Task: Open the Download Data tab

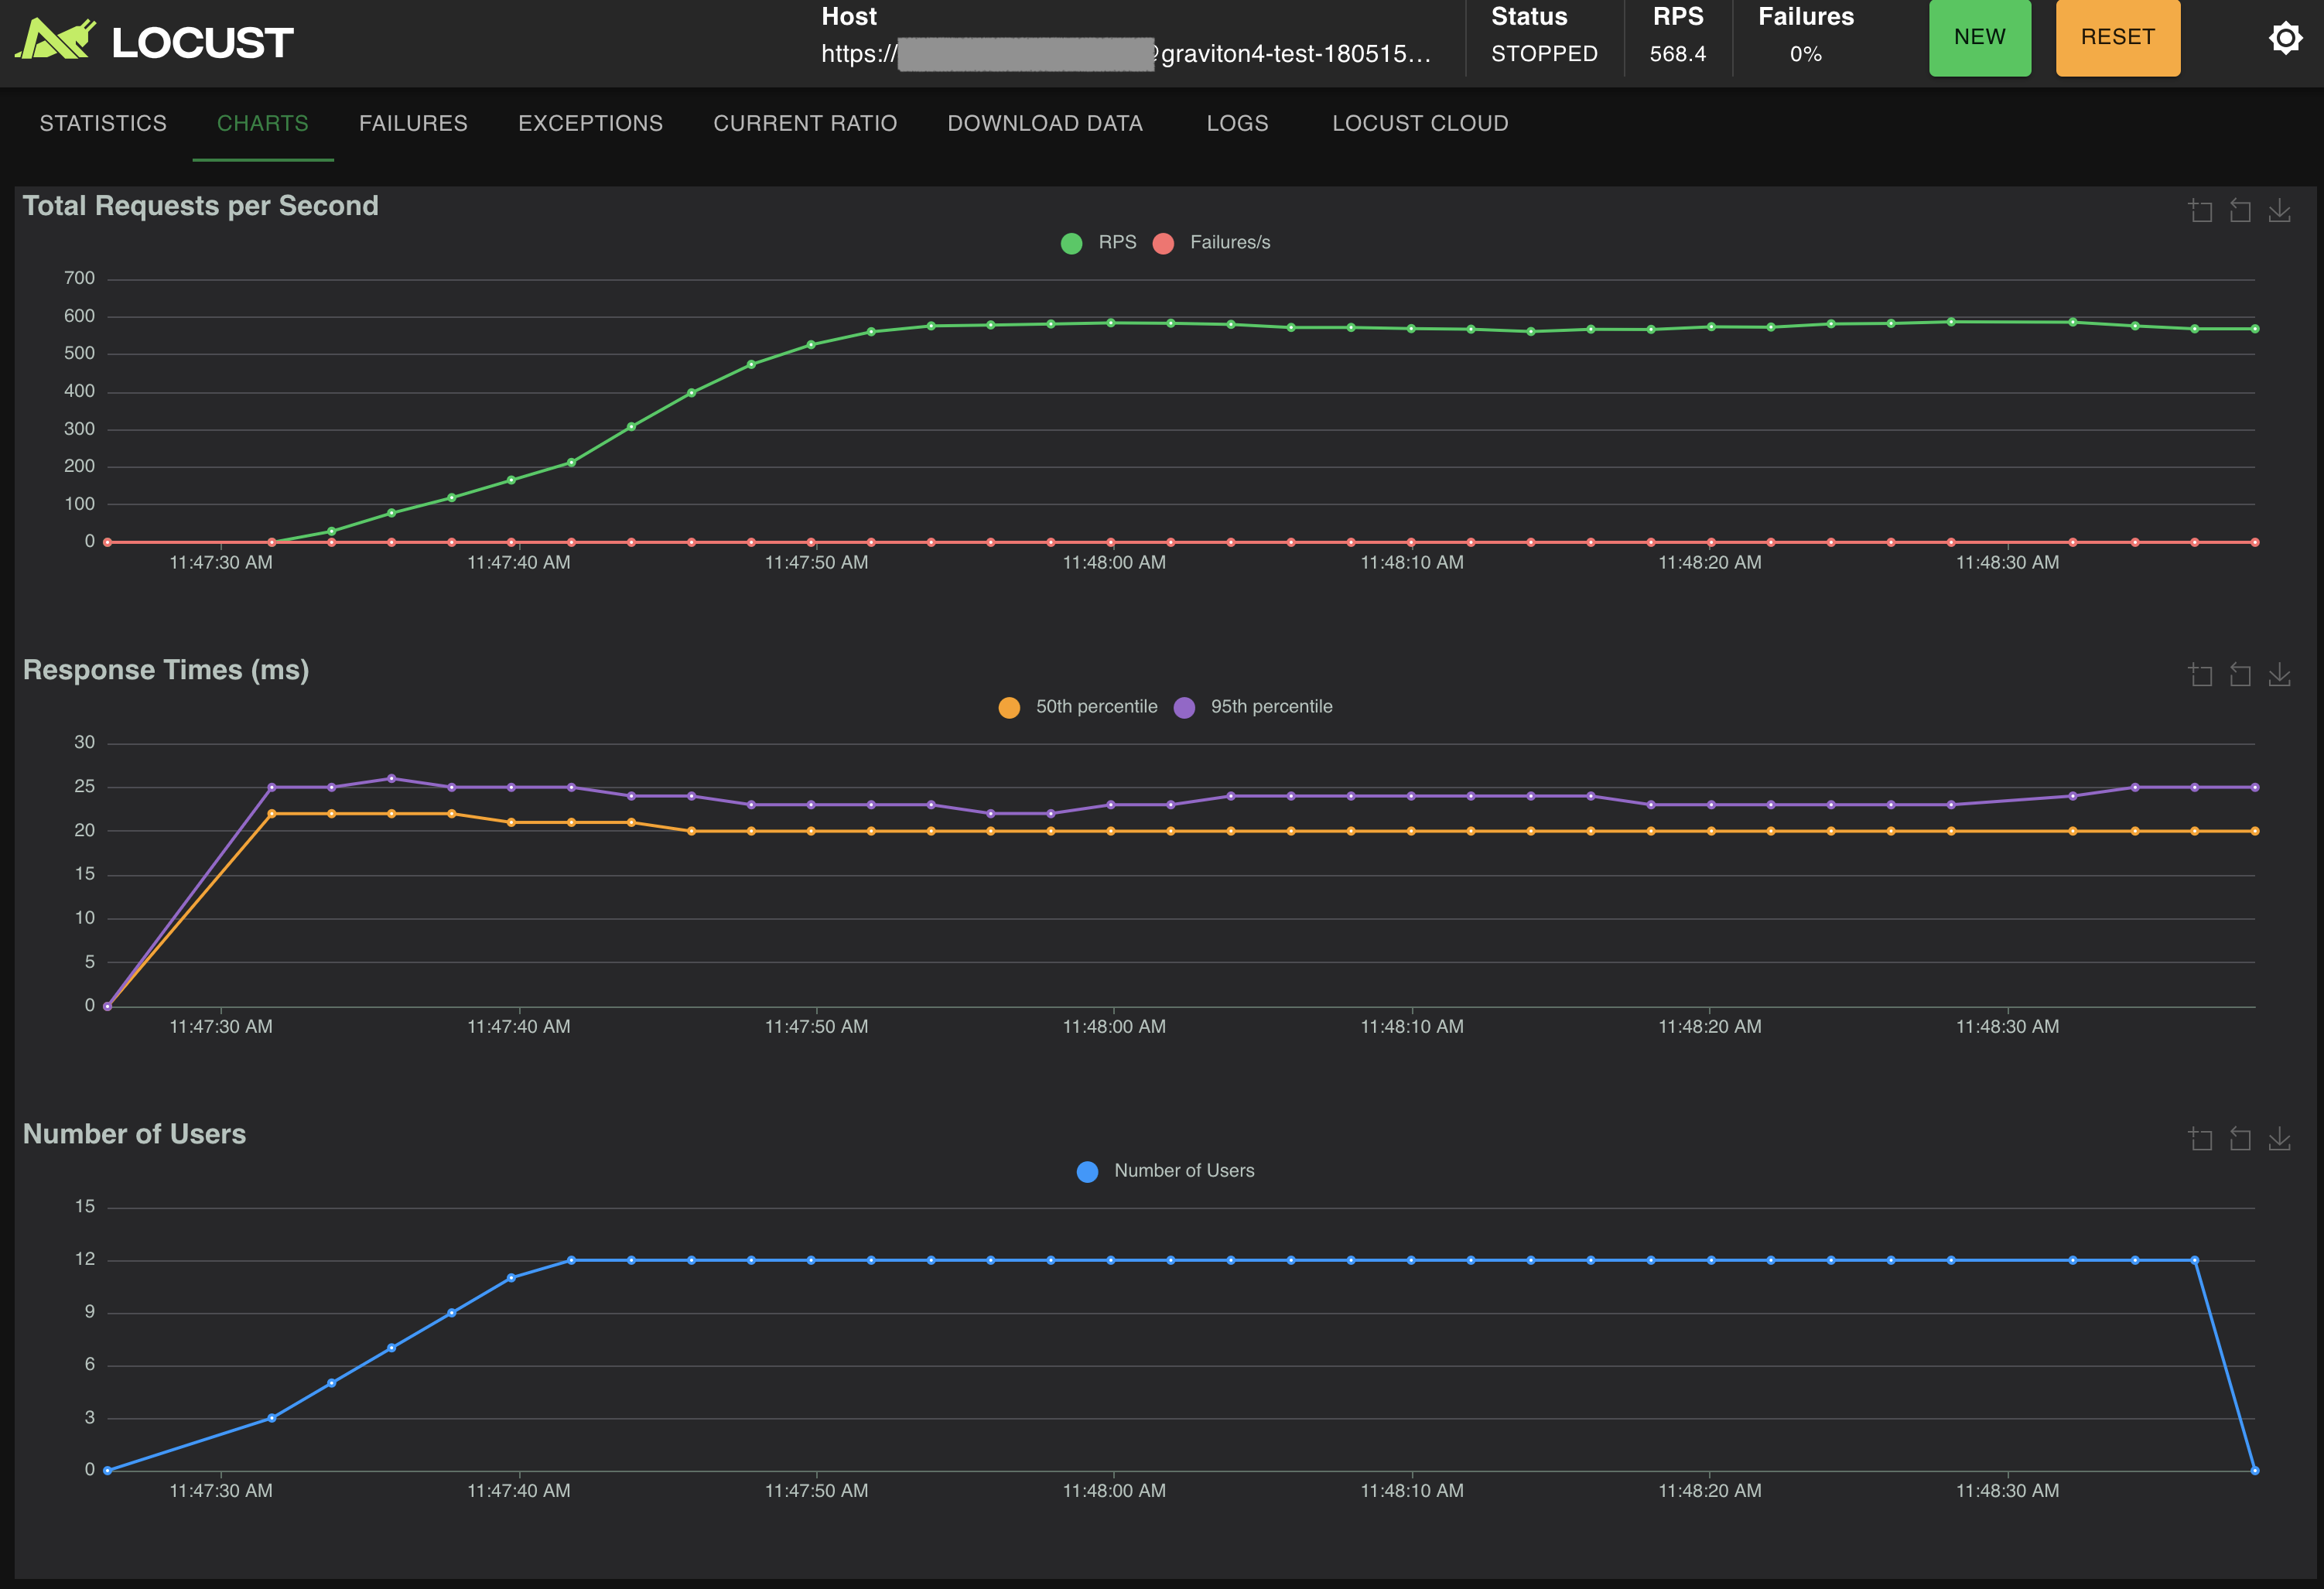Action: pyautogui.click(x=1045, y=123)
